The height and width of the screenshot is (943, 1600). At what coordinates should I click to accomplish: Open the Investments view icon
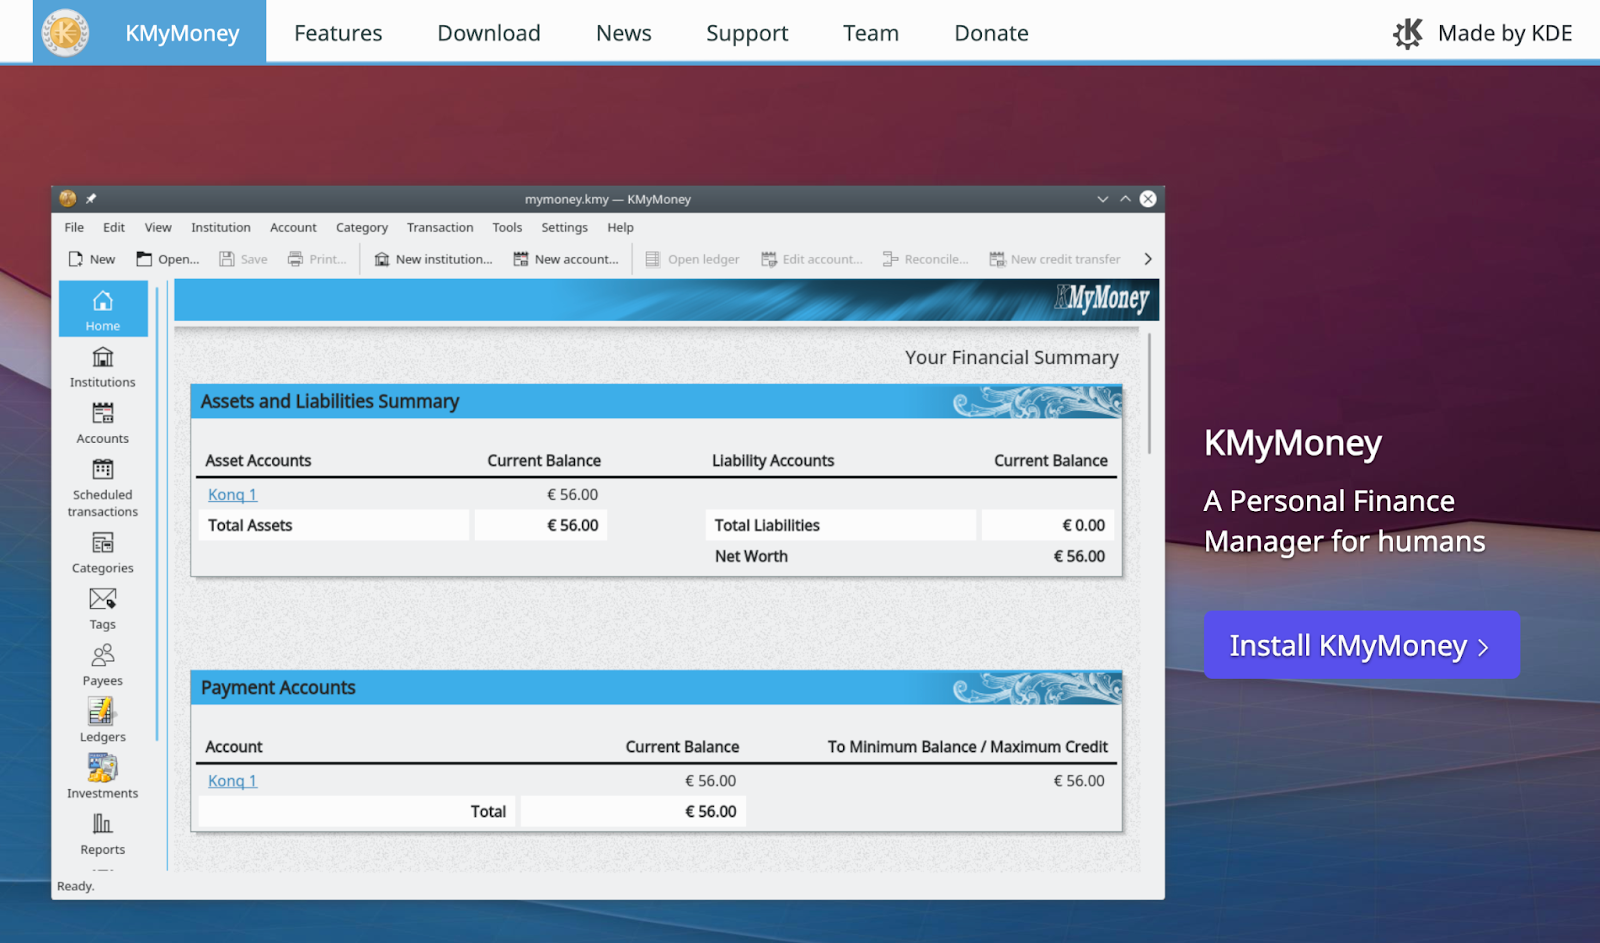pyautogui.click(x=102, y=767)
